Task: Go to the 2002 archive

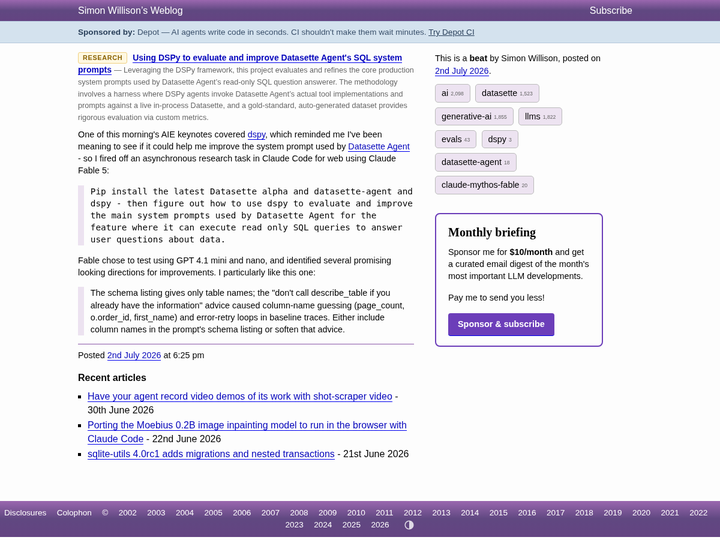Action: click(x=127, y=512)
